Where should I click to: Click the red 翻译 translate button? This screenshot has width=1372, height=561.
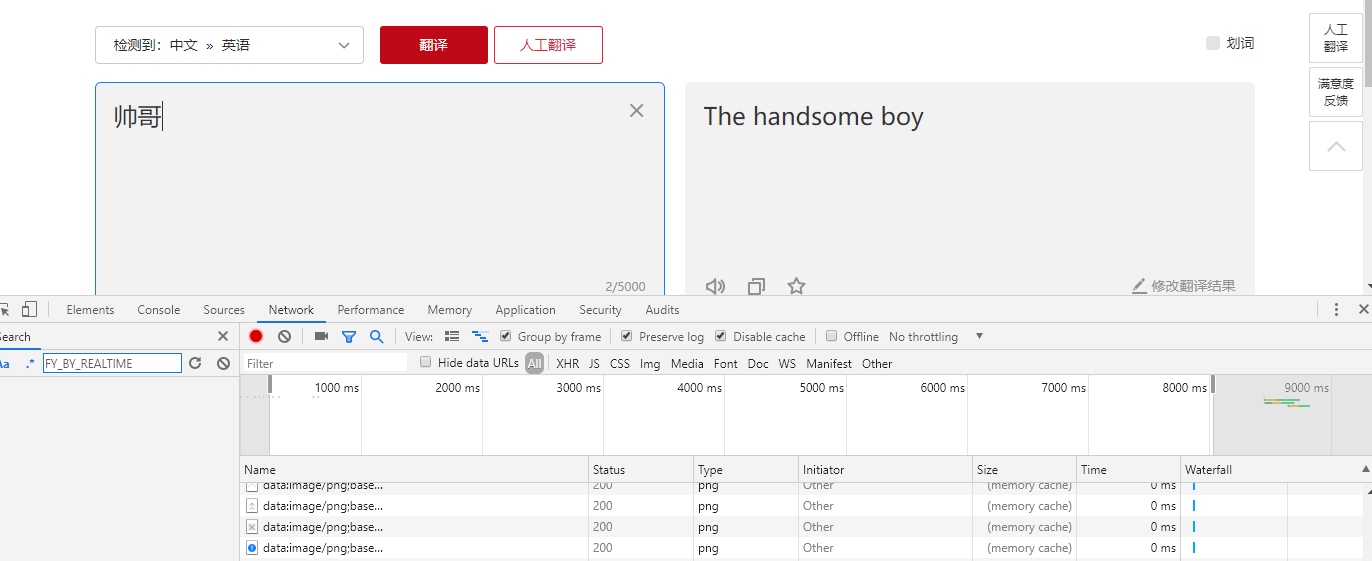pos(434,45)
